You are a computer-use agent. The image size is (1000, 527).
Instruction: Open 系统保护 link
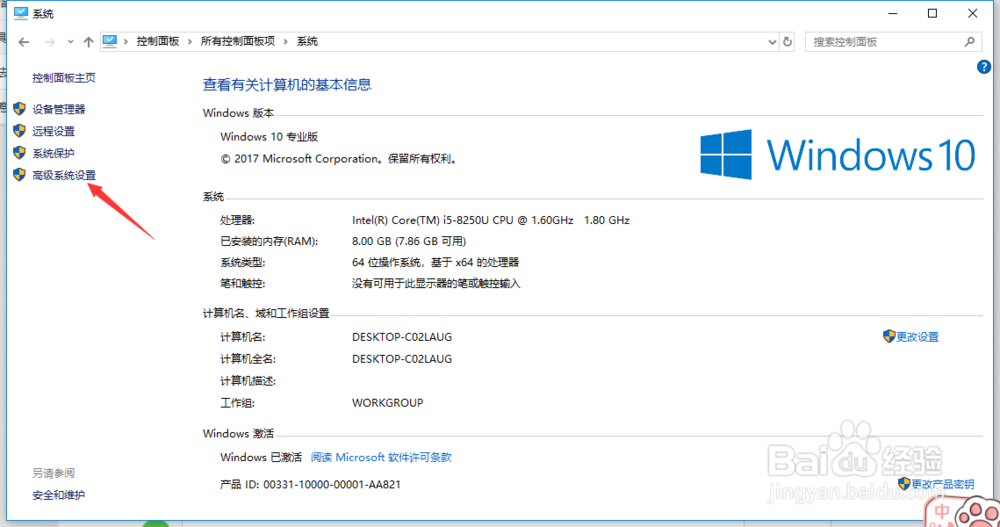pyautogui.click(x=54, y=153)
